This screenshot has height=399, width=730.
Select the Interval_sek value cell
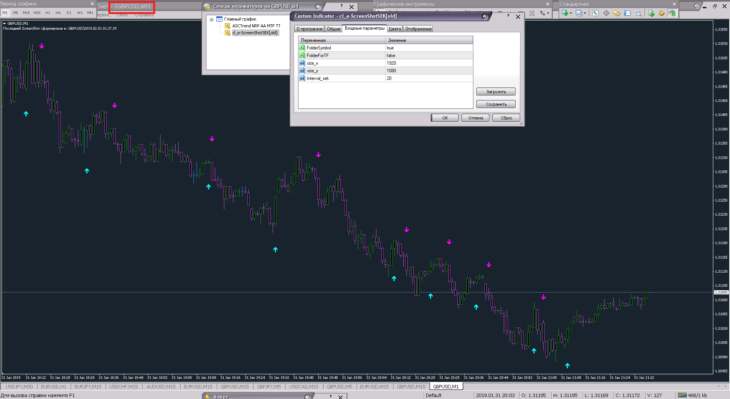coord(429,78)
